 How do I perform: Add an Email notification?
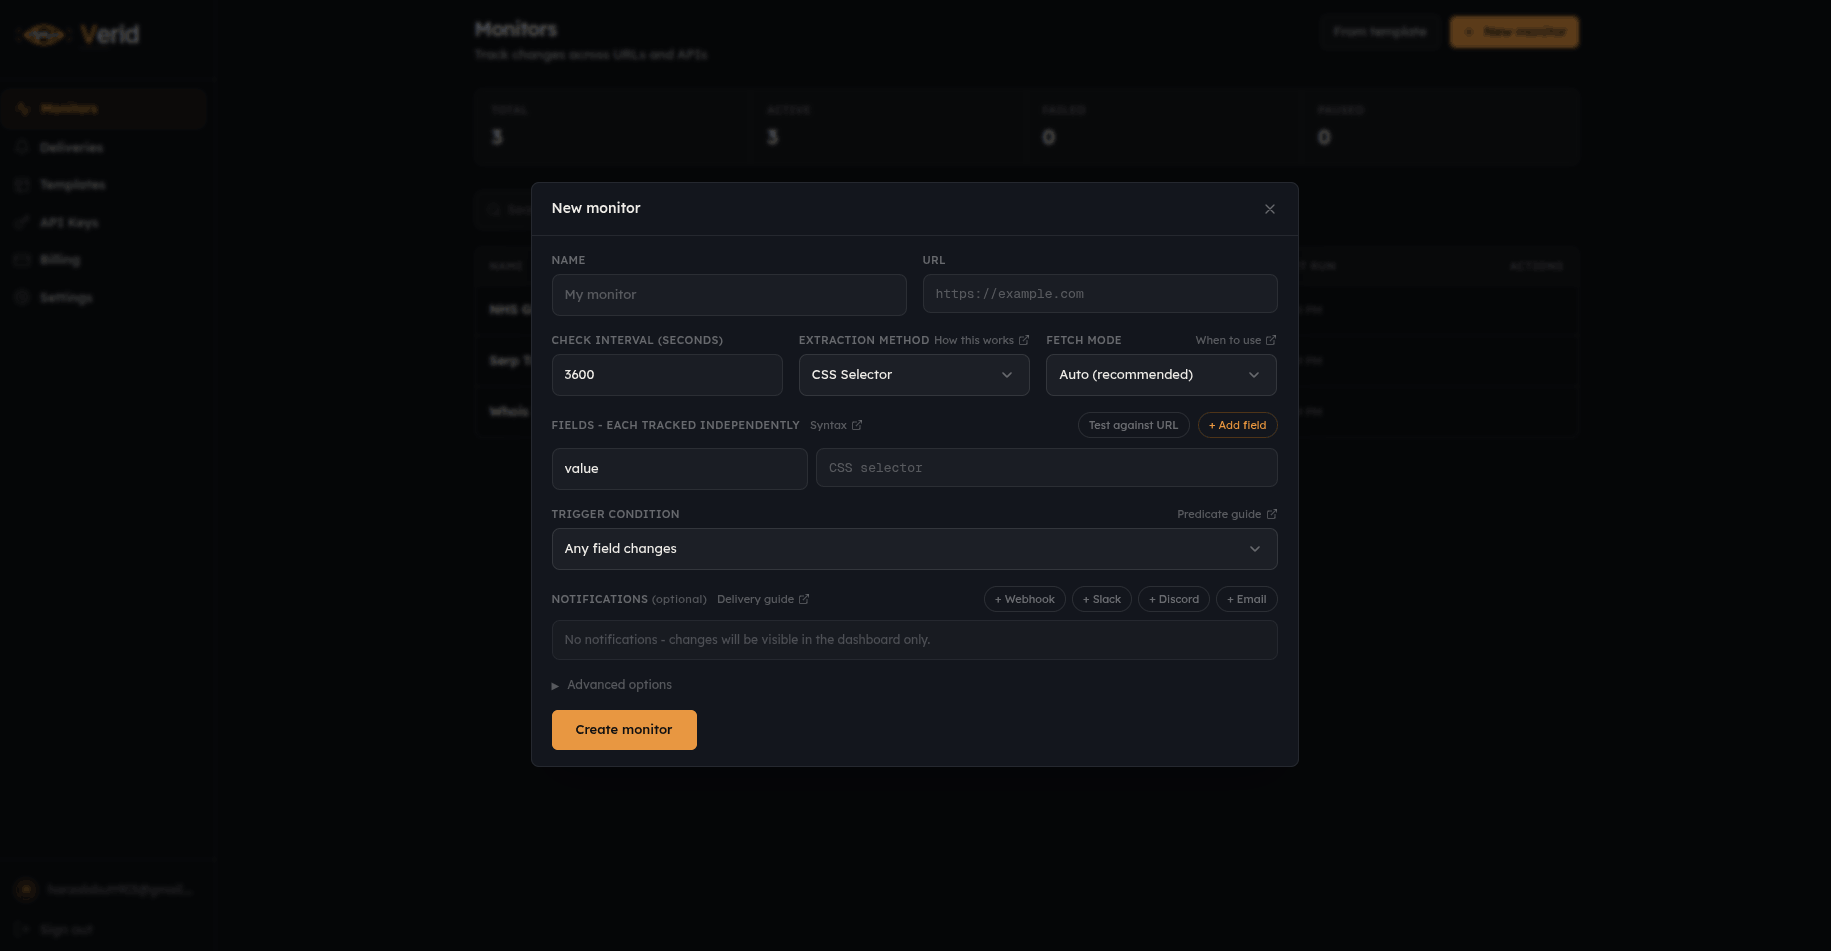coord(1247,599)
